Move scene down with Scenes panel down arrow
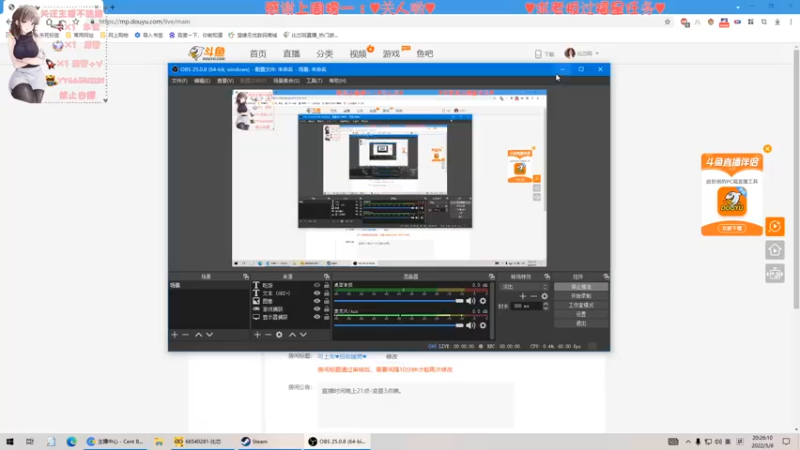The image size is (800, 450). pyautogui.click(x=209, y=335)
